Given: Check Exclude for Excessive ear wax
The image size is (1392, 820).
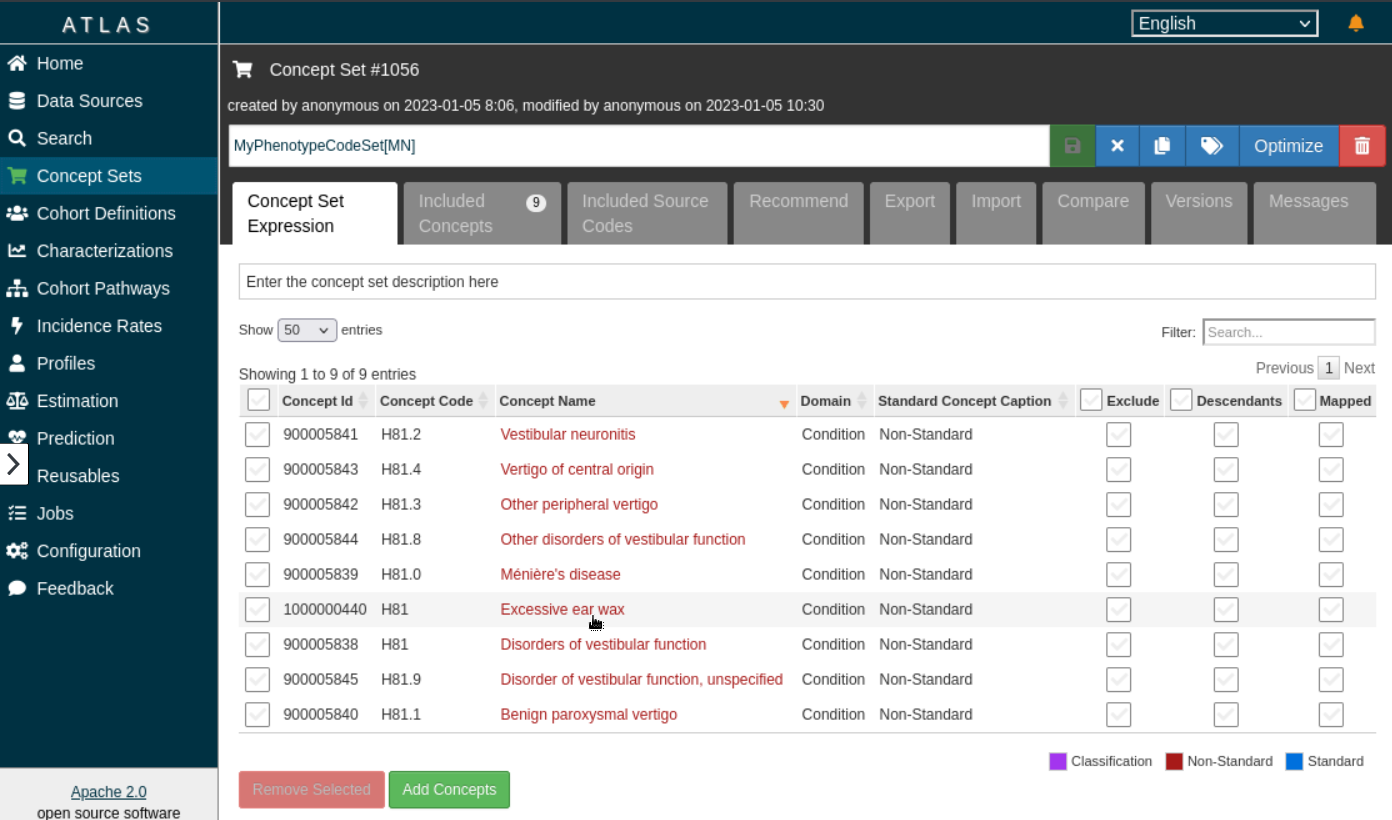Looking at the screenshot, I should pos(1118,610).
